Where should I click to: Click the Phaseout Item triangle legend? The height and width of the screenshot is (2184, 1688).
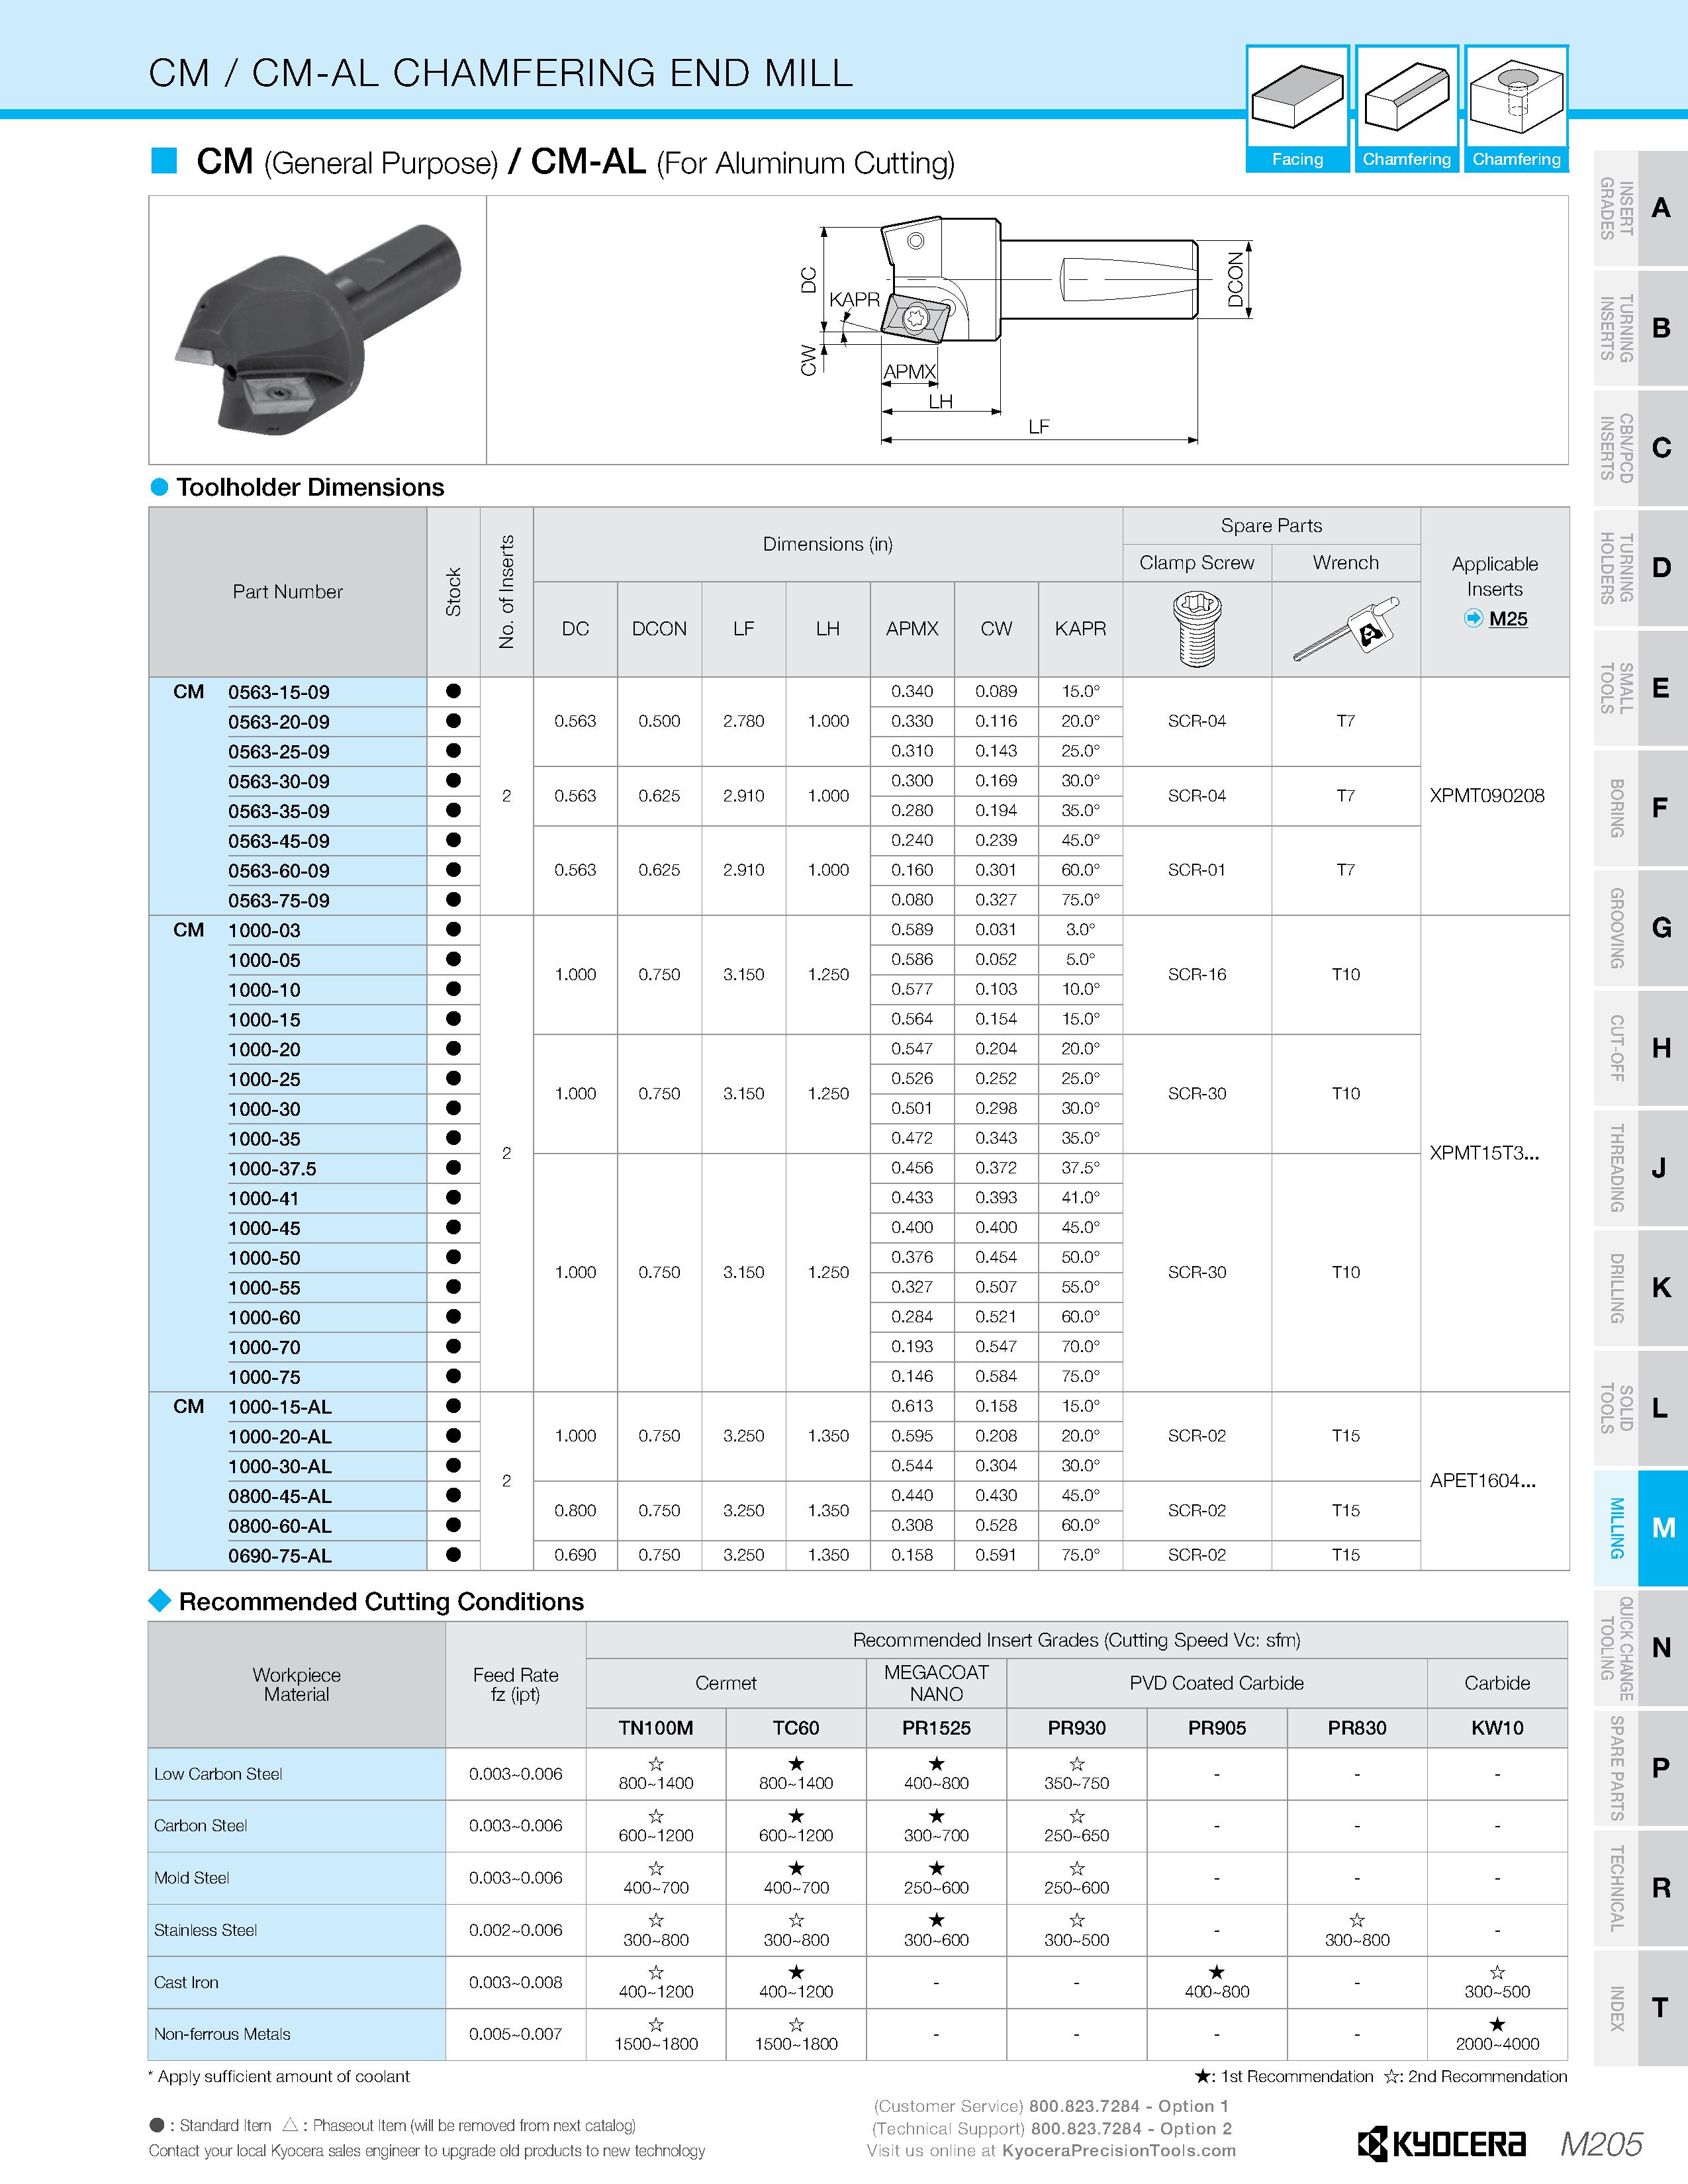[291, 2125]
